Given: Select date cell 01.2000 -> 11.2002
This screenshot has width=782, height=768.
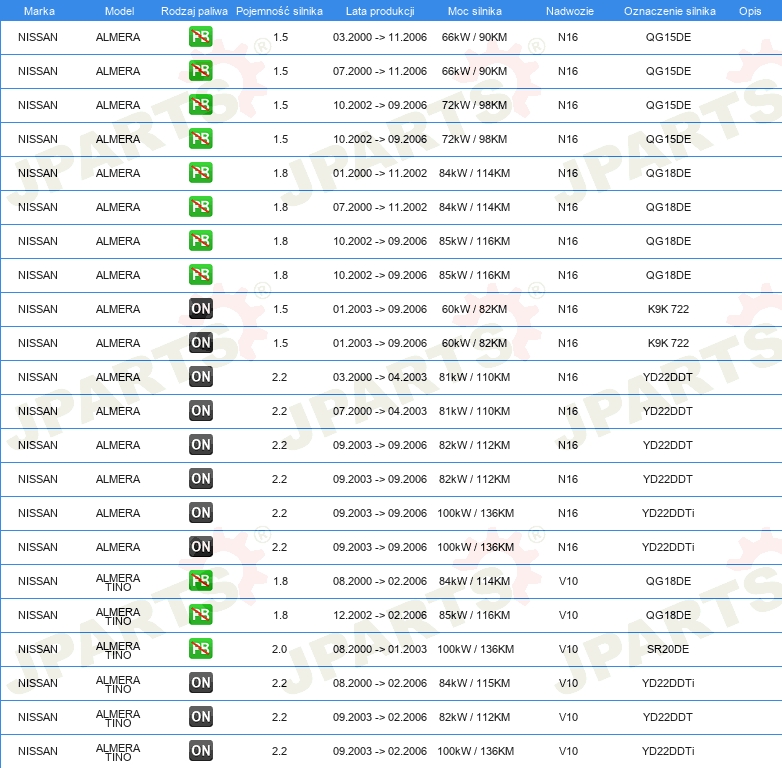Looking at the screenshot, I should click(x=380, y=173).
